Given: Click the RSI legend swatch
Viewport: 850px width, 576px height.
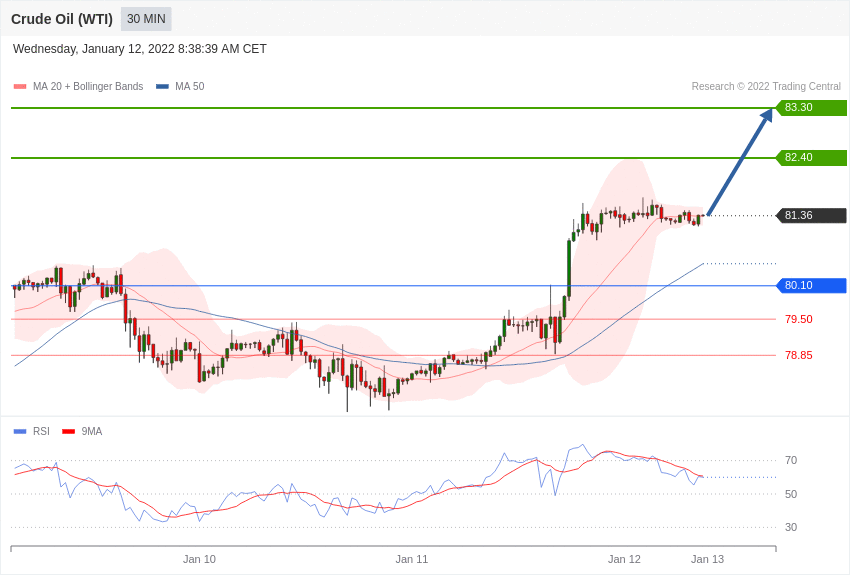Looking at the screenshot, I should click(x=20, y=431).
